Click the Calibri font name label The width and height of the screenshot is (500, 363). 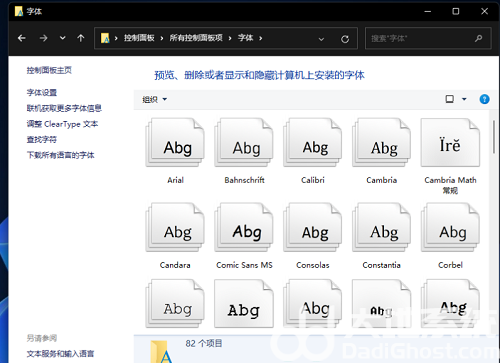pyautogui.click(x=313, y=180)
